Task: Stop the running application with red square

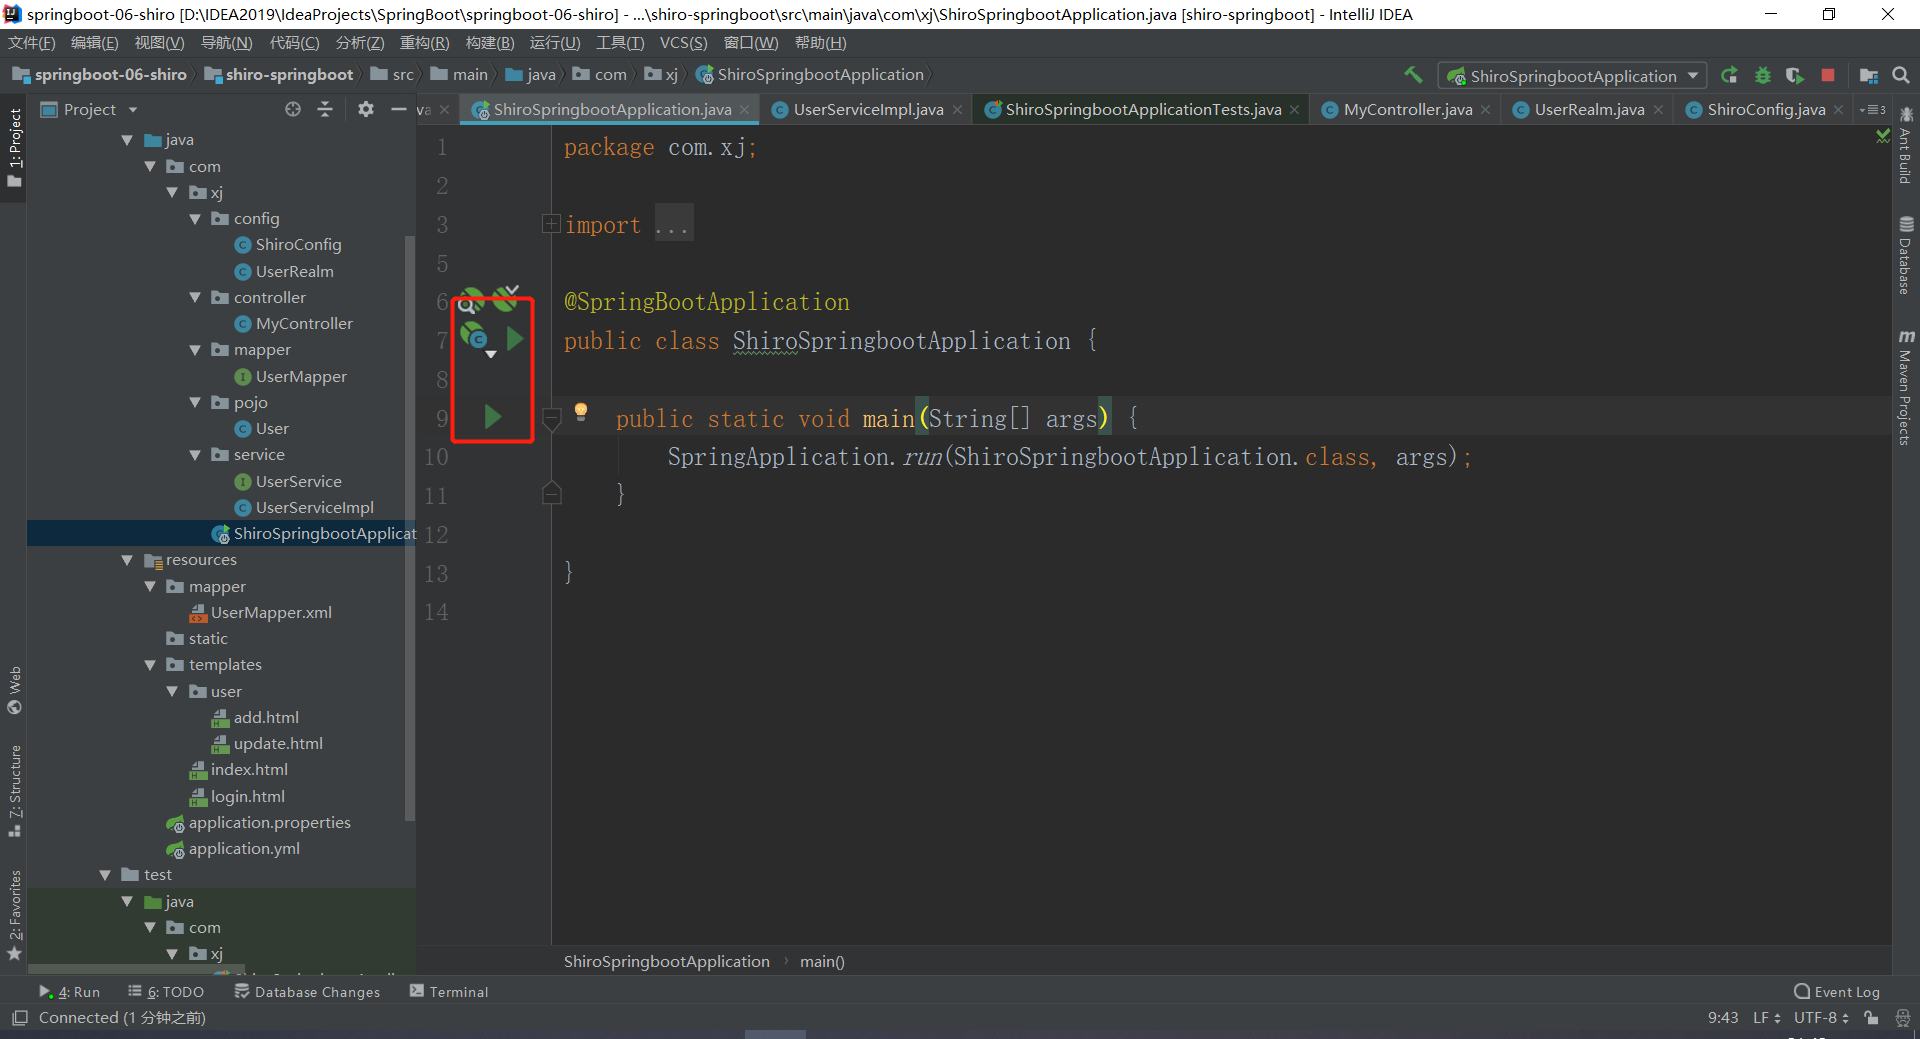Action: click(1828, 76)
